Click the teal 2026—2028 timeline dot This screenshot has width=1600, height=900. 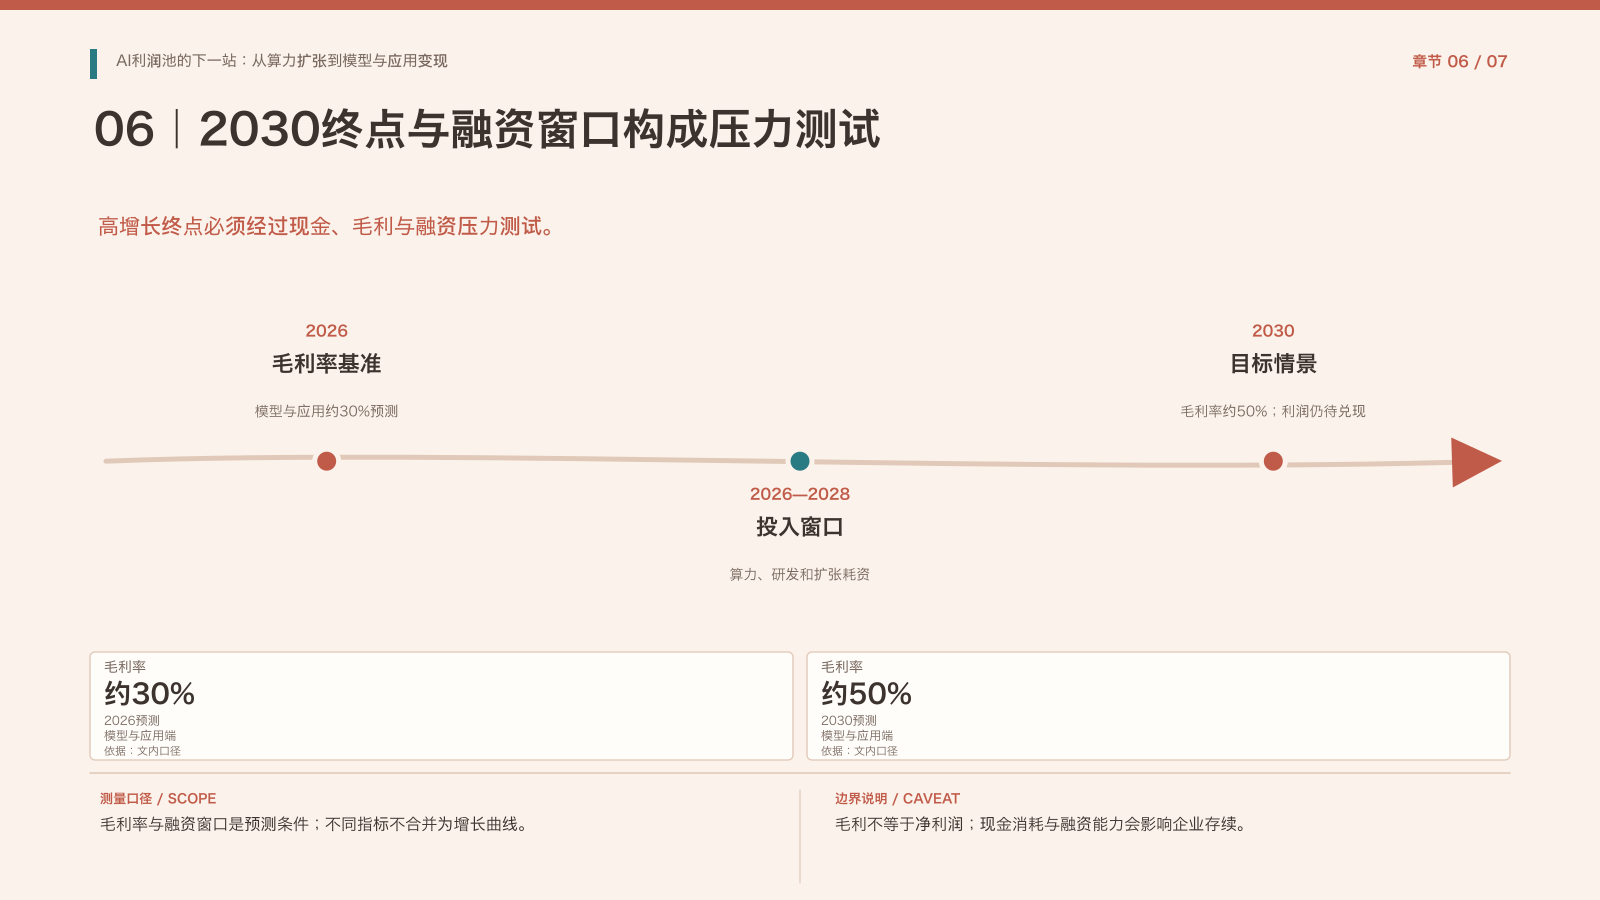[x=800, y=461]
